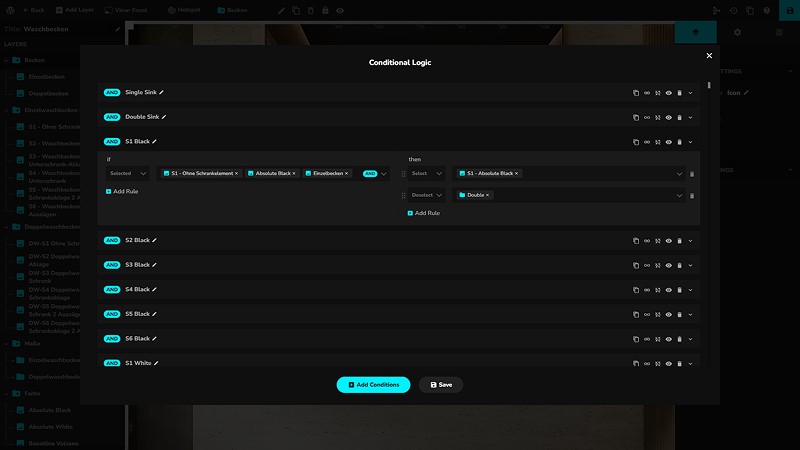Click shuffle icon on S3 Black row
The width and height of the screenshot is (800, 450).
coord(658,265)
